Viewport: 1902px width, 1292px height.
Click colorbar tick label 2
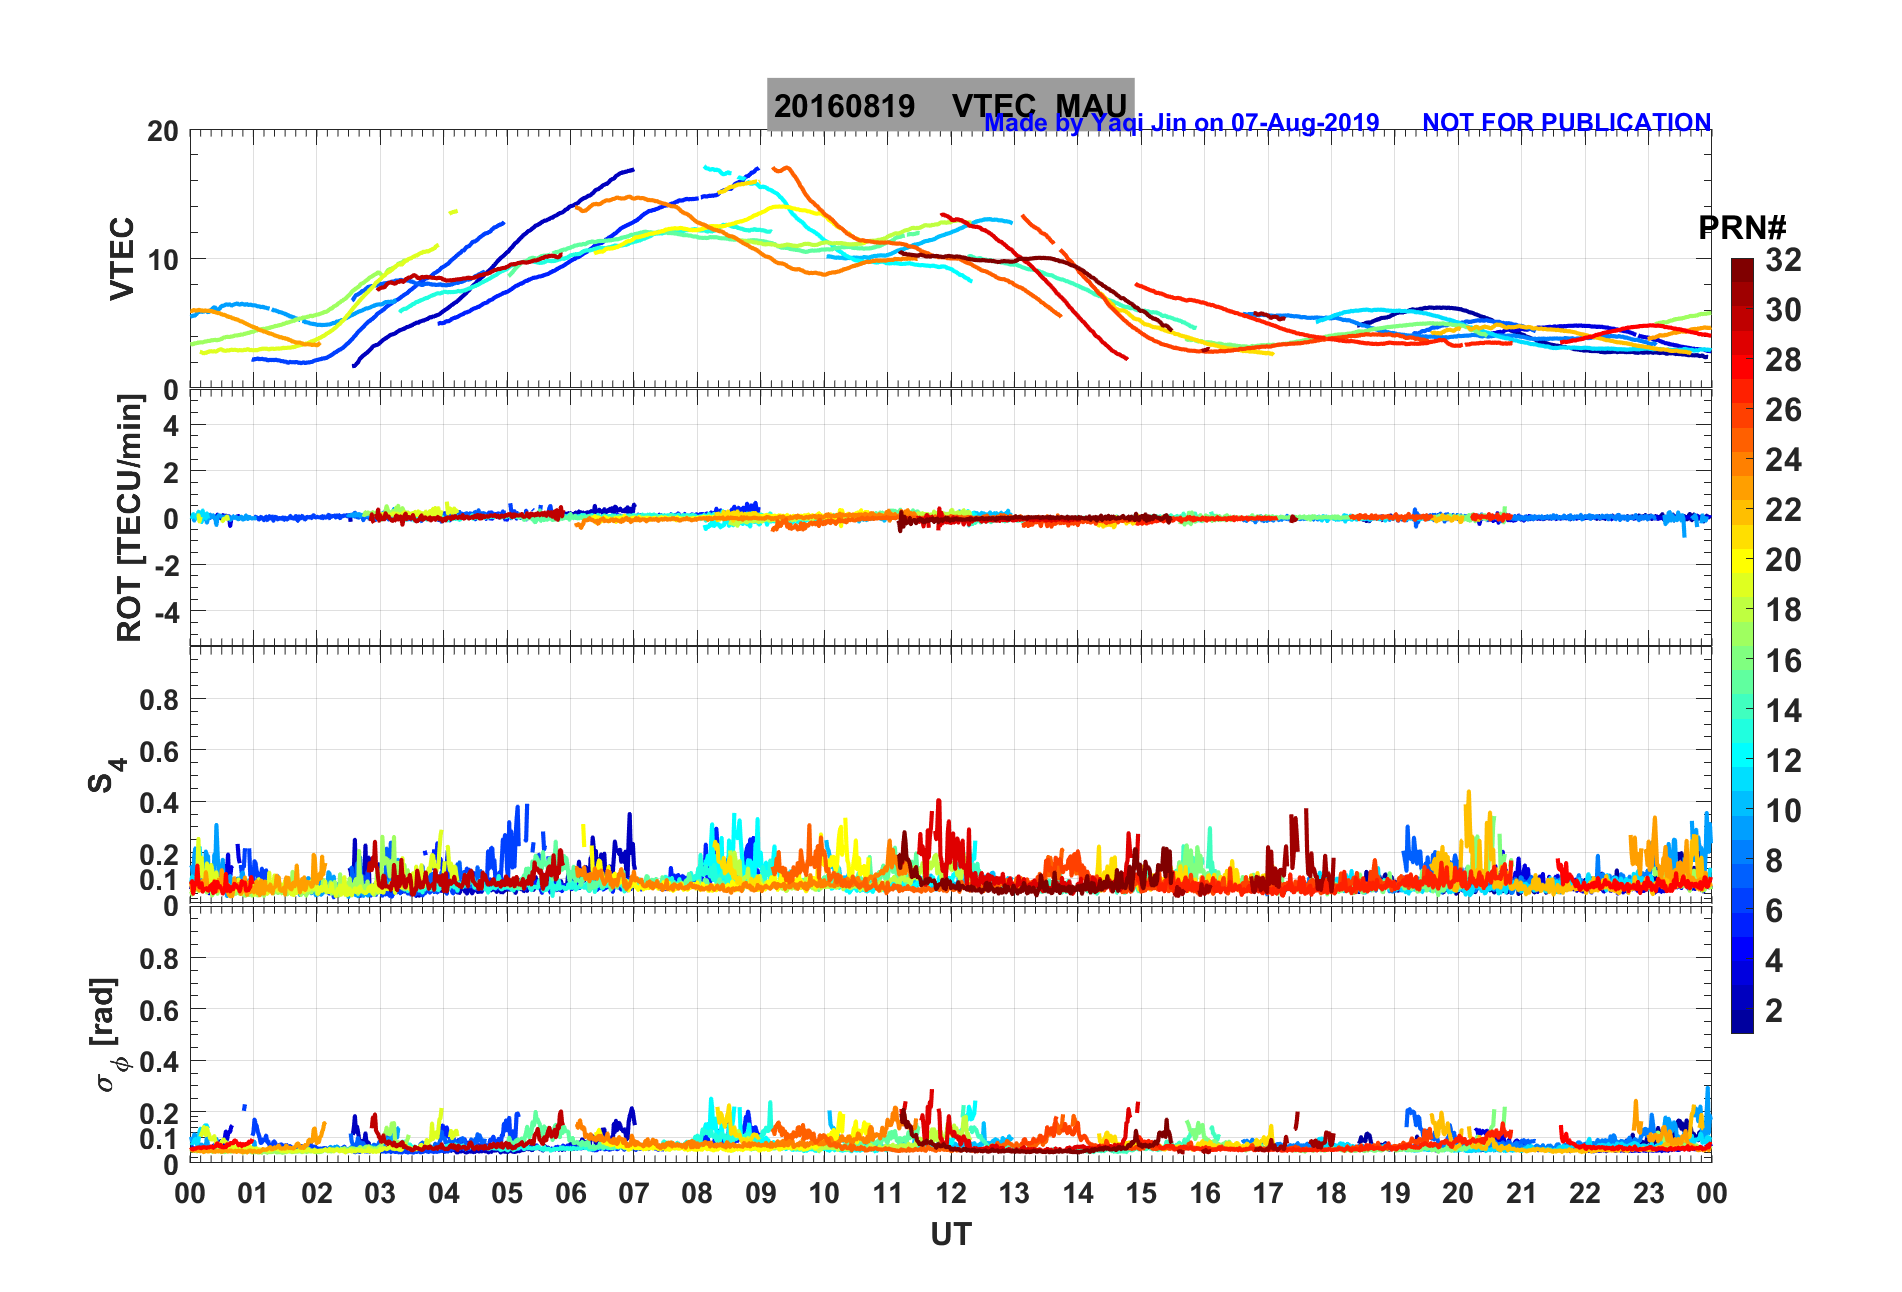[1774, 1010]
